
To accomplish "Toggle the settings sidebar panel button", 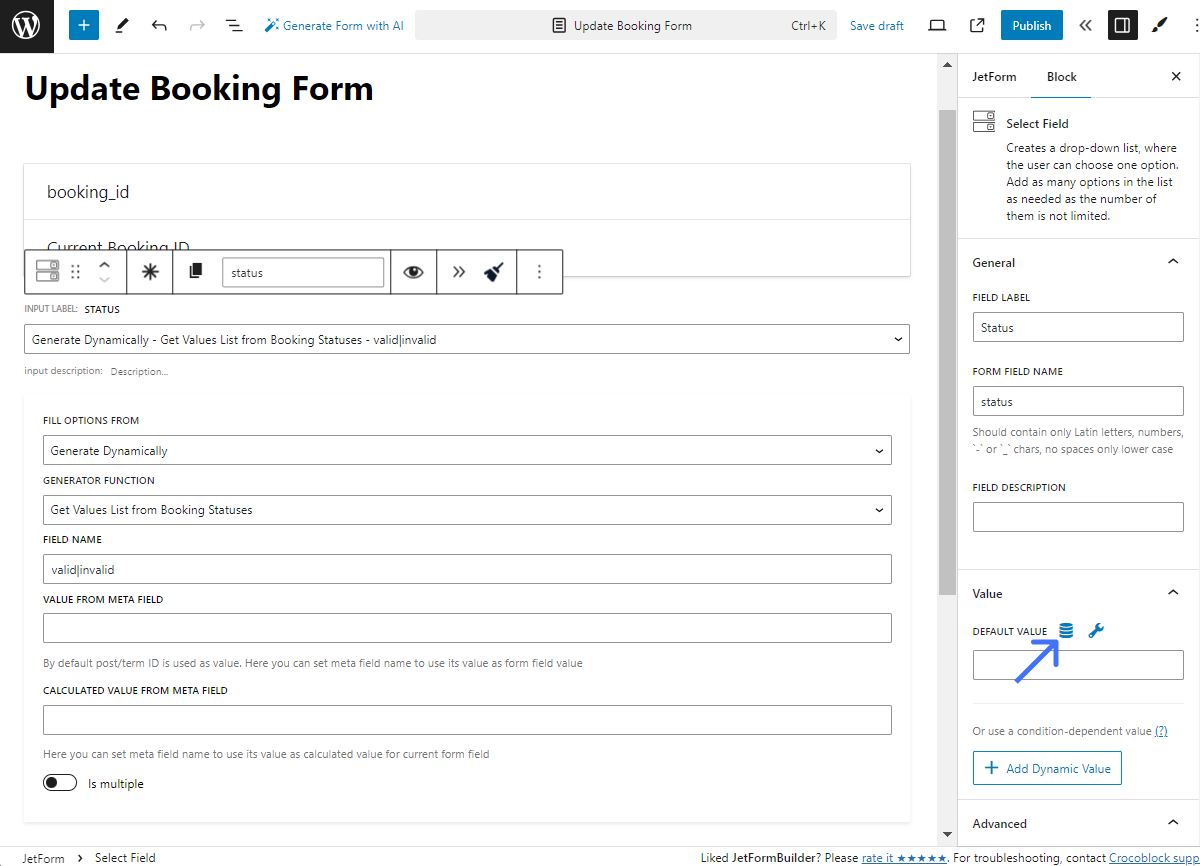I will click(1122, 26).
